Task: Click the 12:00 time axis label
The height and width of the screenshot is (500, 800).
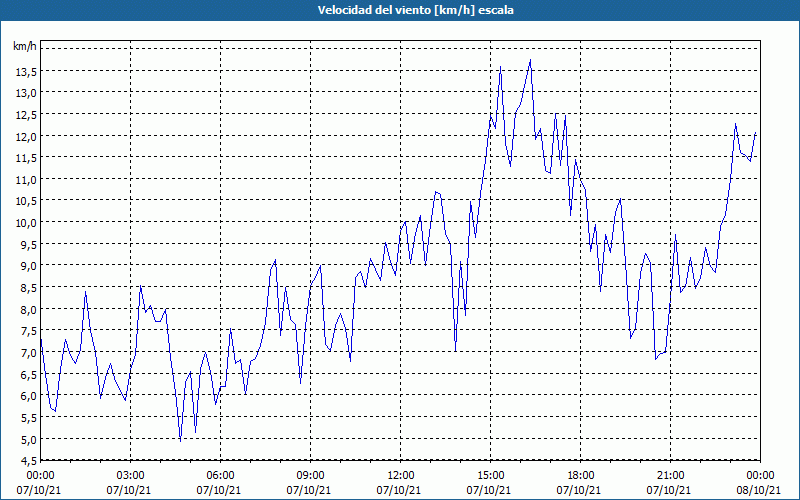Action: (x=401, y=476)
